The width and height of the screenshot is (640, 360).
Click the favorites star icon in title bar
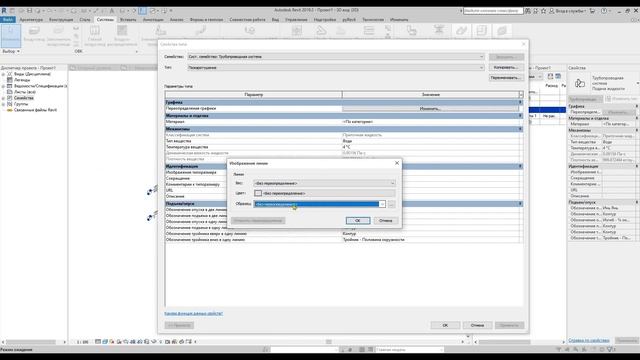tap(543, 11)
